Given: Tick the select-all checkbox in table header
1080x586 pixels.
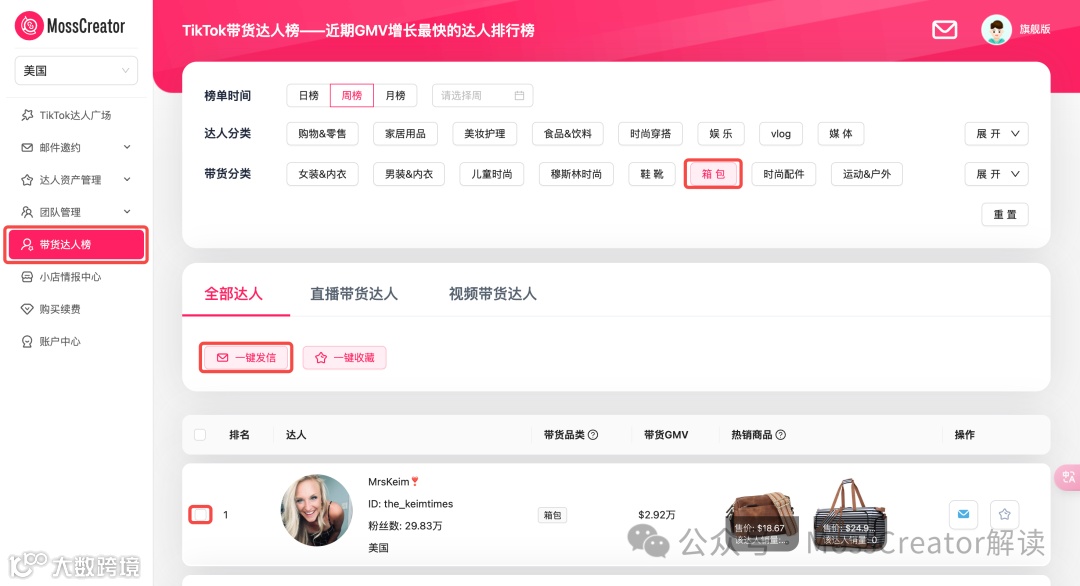Looking at the screenshot, I should coord(200,435).
